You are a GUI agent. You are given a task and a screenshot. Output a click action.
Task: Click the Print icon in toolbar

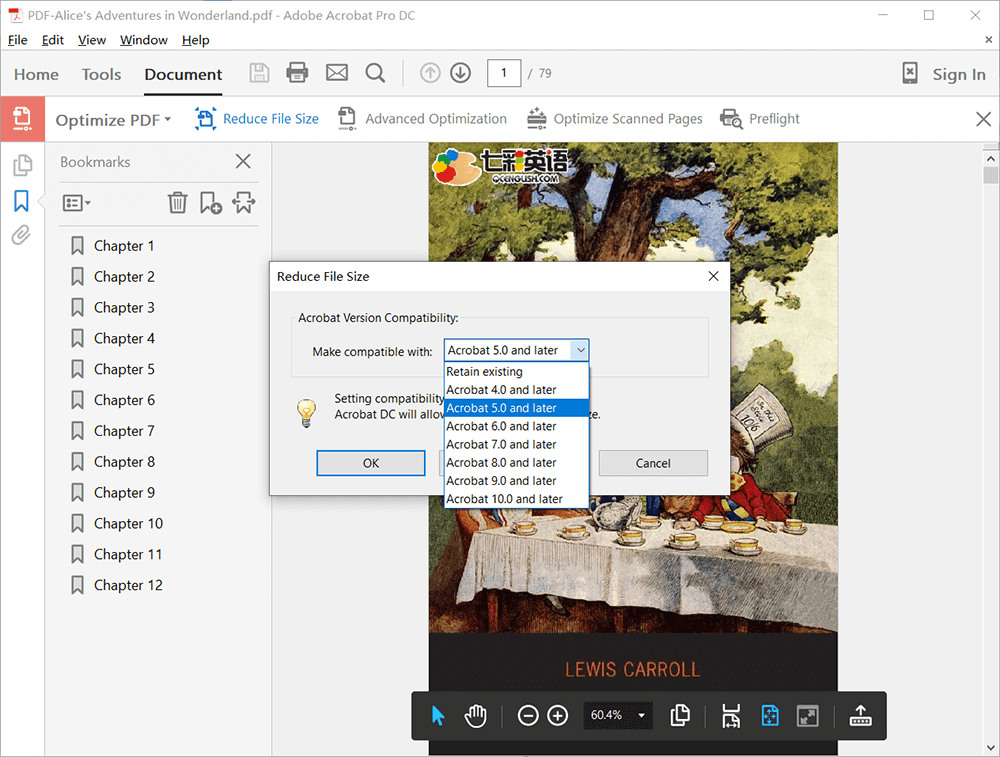pos(297,73)
